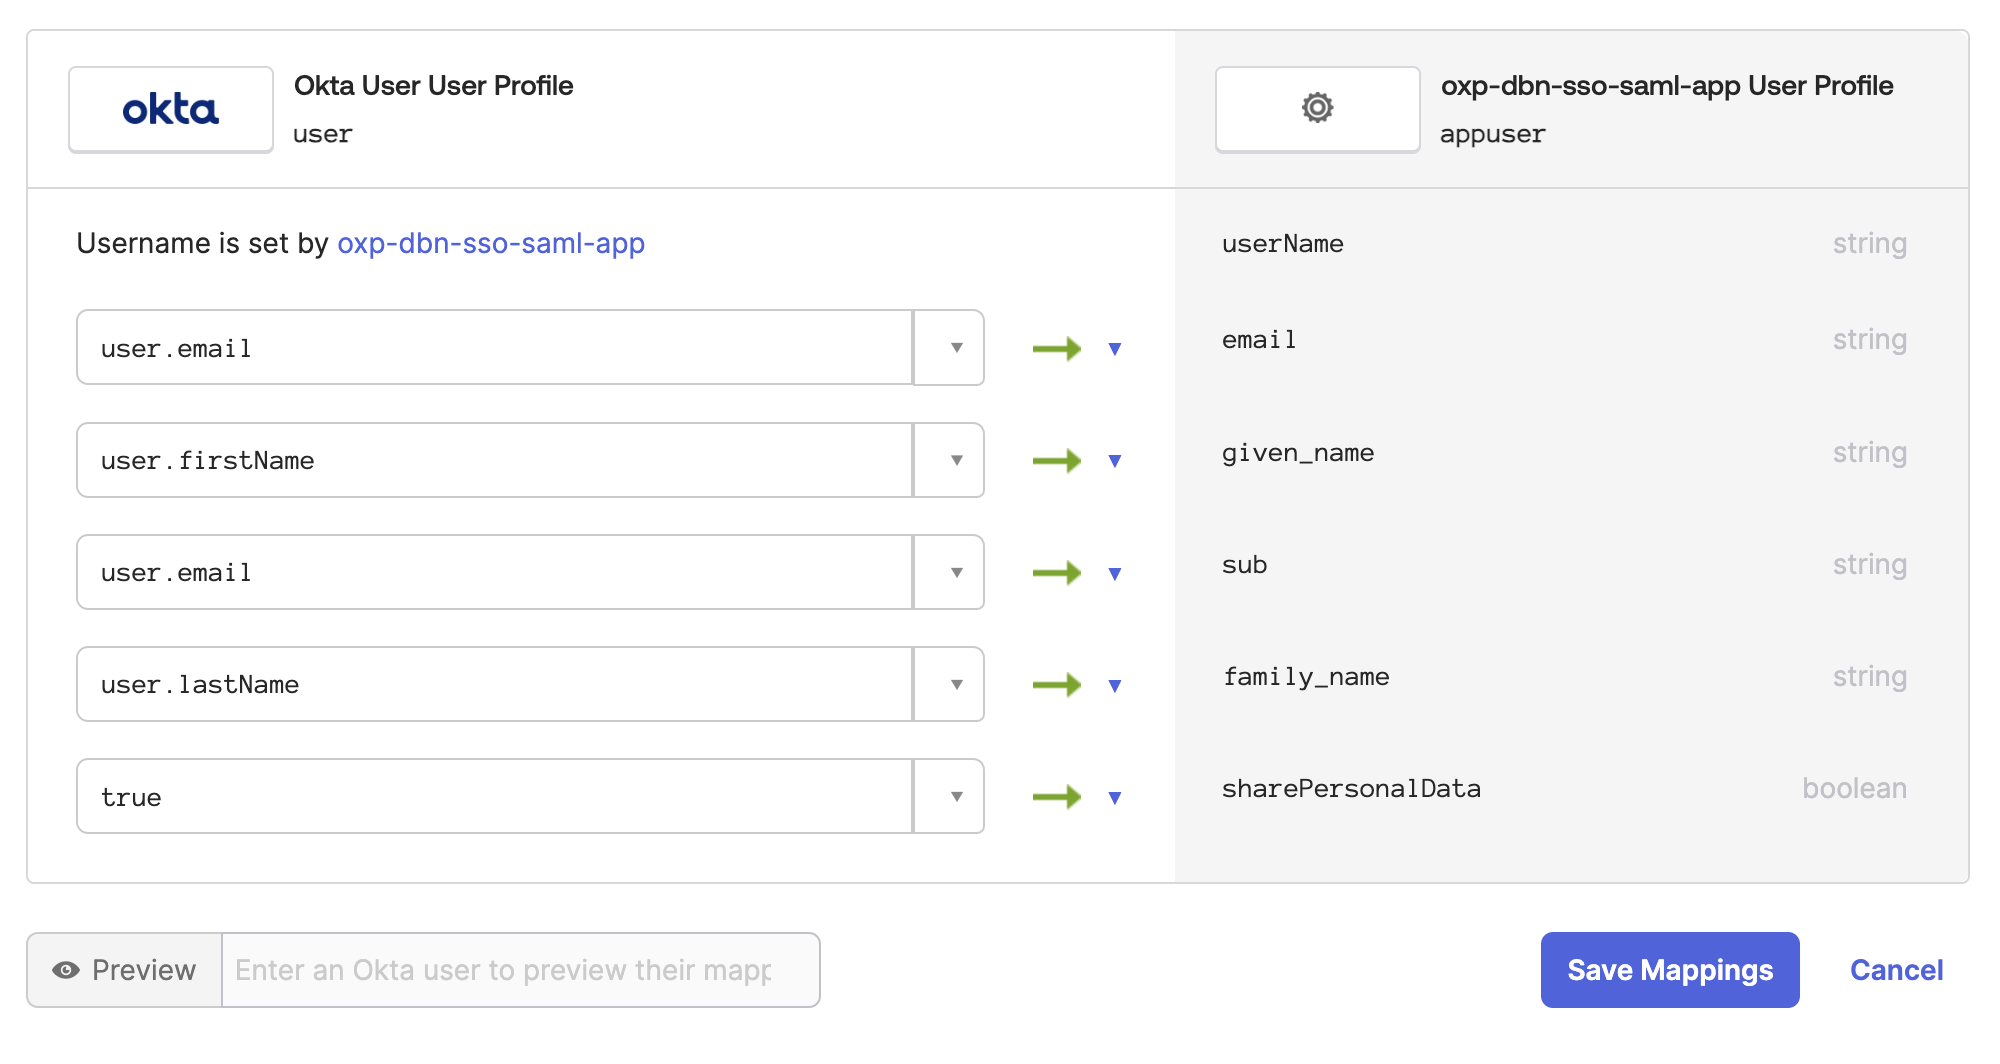Click the green arrow mapping to family_name

tap(1057, 684)
